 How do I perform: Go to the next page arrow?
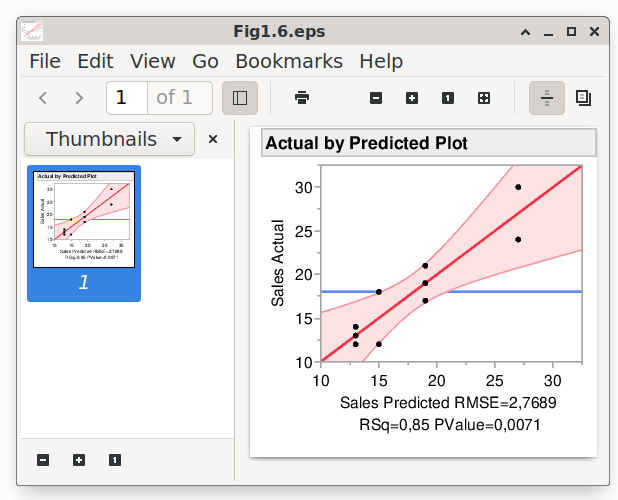79,98
